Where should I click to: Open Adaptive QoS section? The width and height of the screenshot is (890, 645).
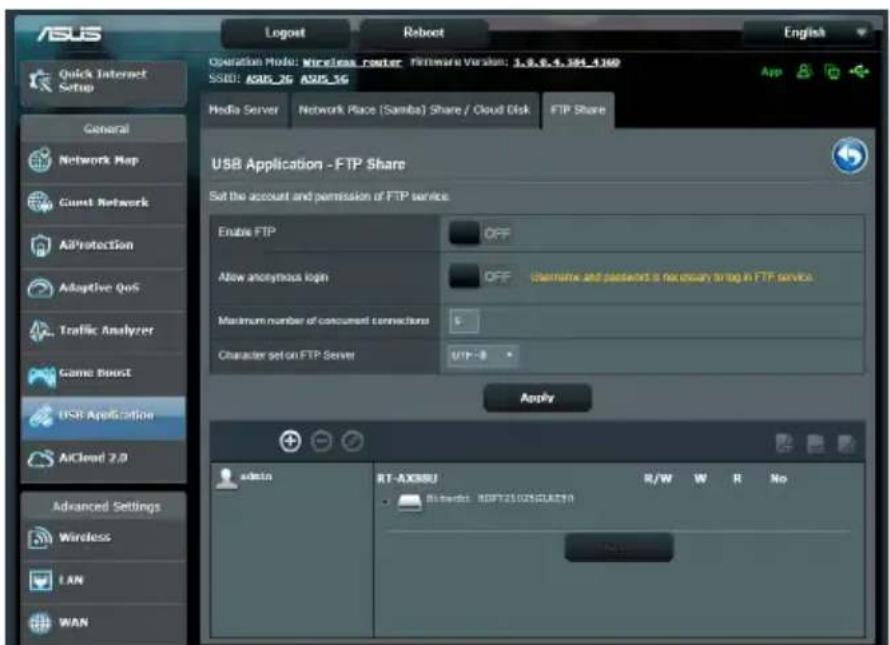[x=103, y=288]
